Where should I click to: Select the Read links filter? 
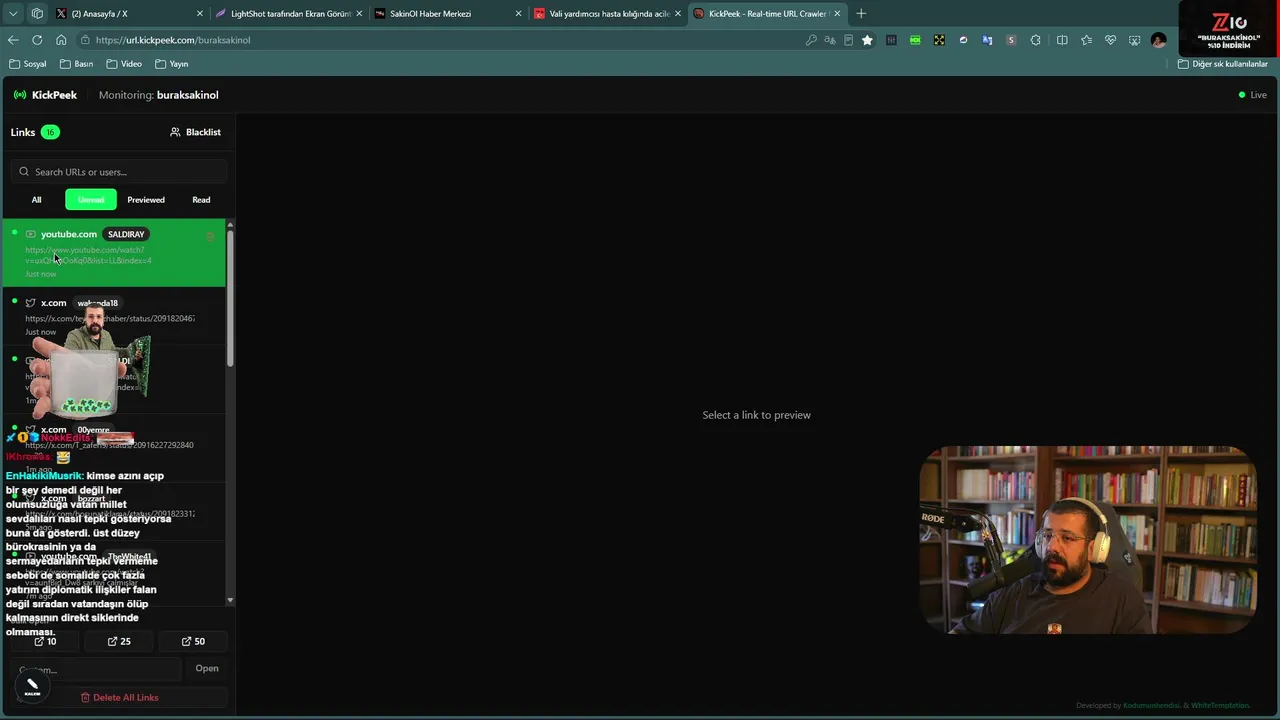tap(201, 200)
